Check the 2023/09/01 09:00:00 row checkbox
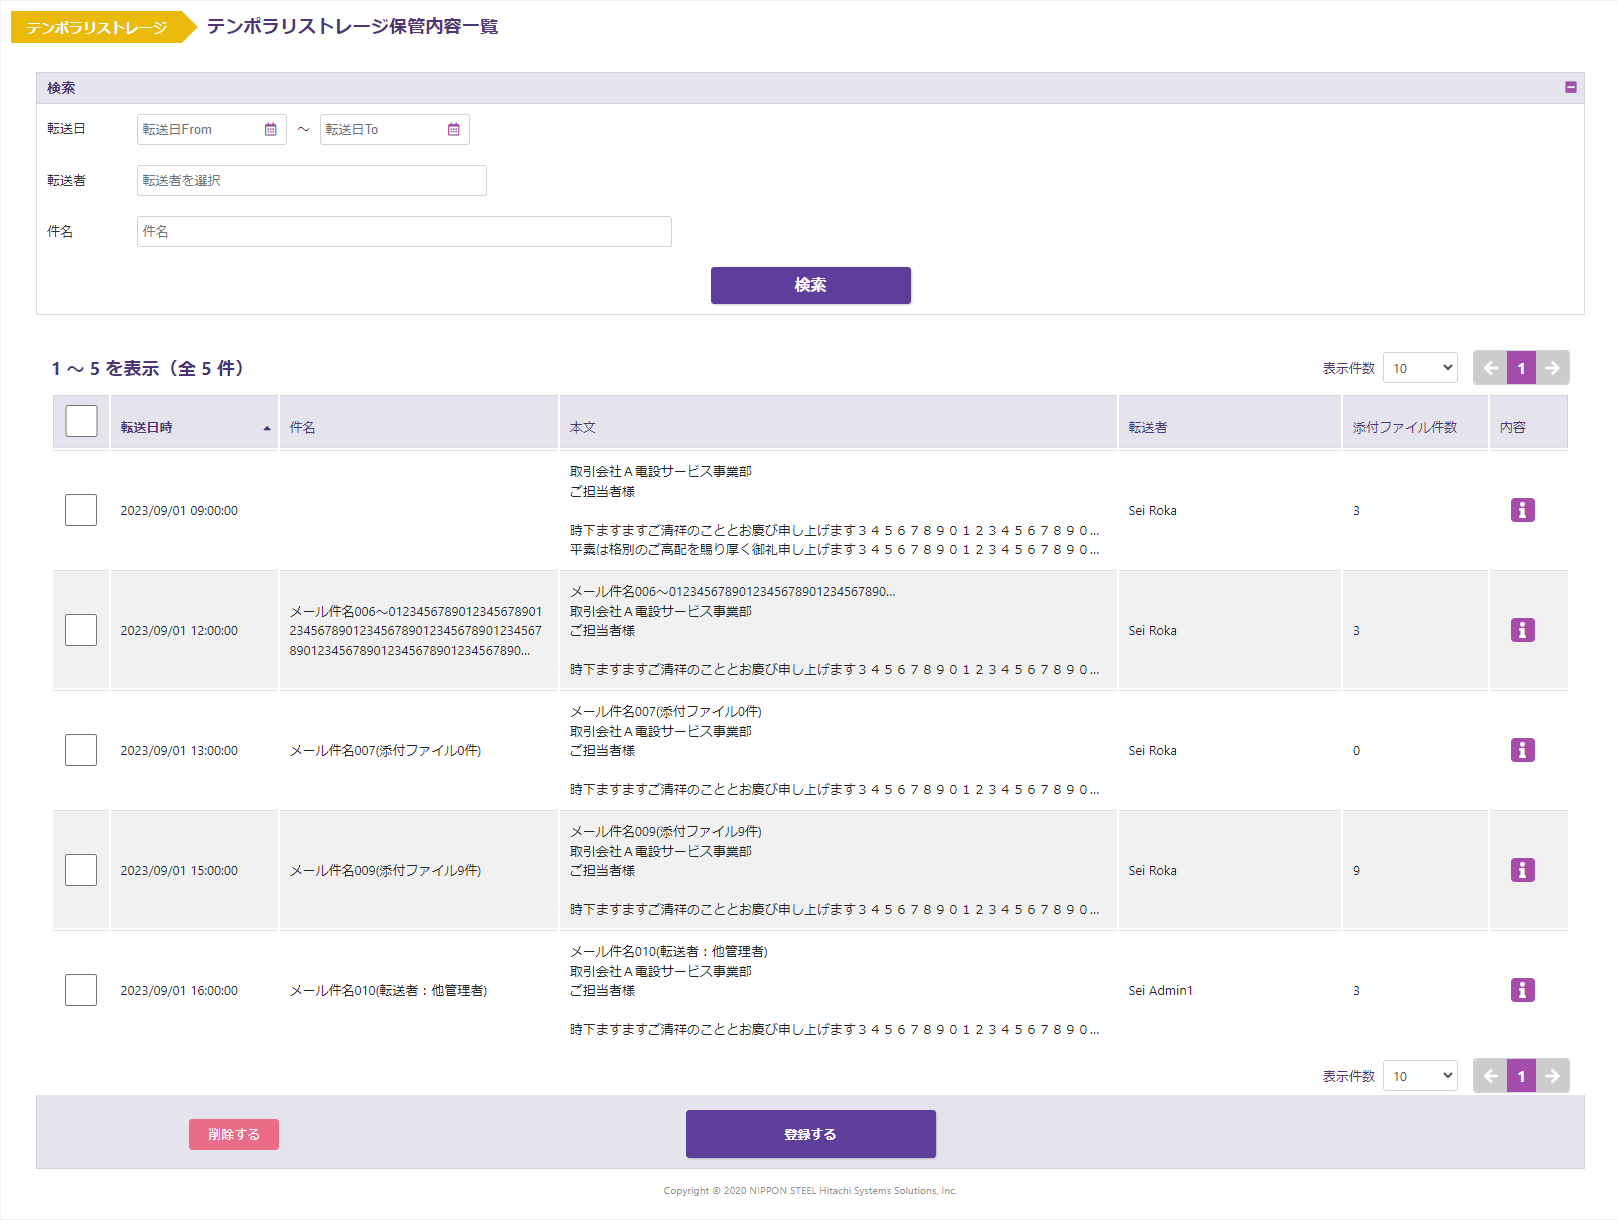 pos(81,510)
